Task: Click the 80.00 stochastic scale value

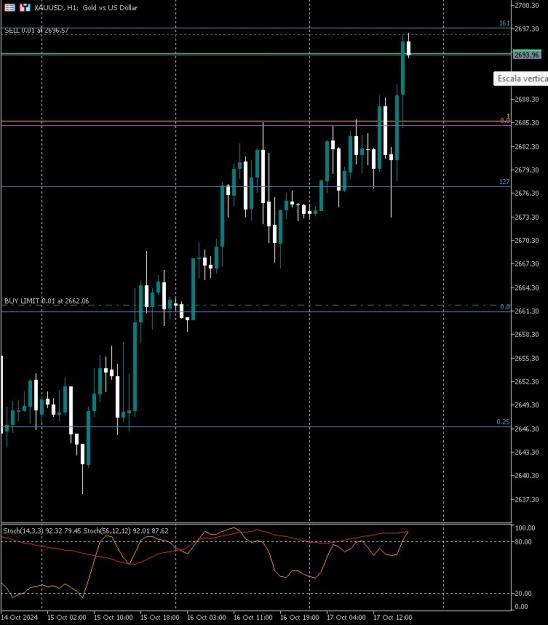Action: tap(524, 541)
